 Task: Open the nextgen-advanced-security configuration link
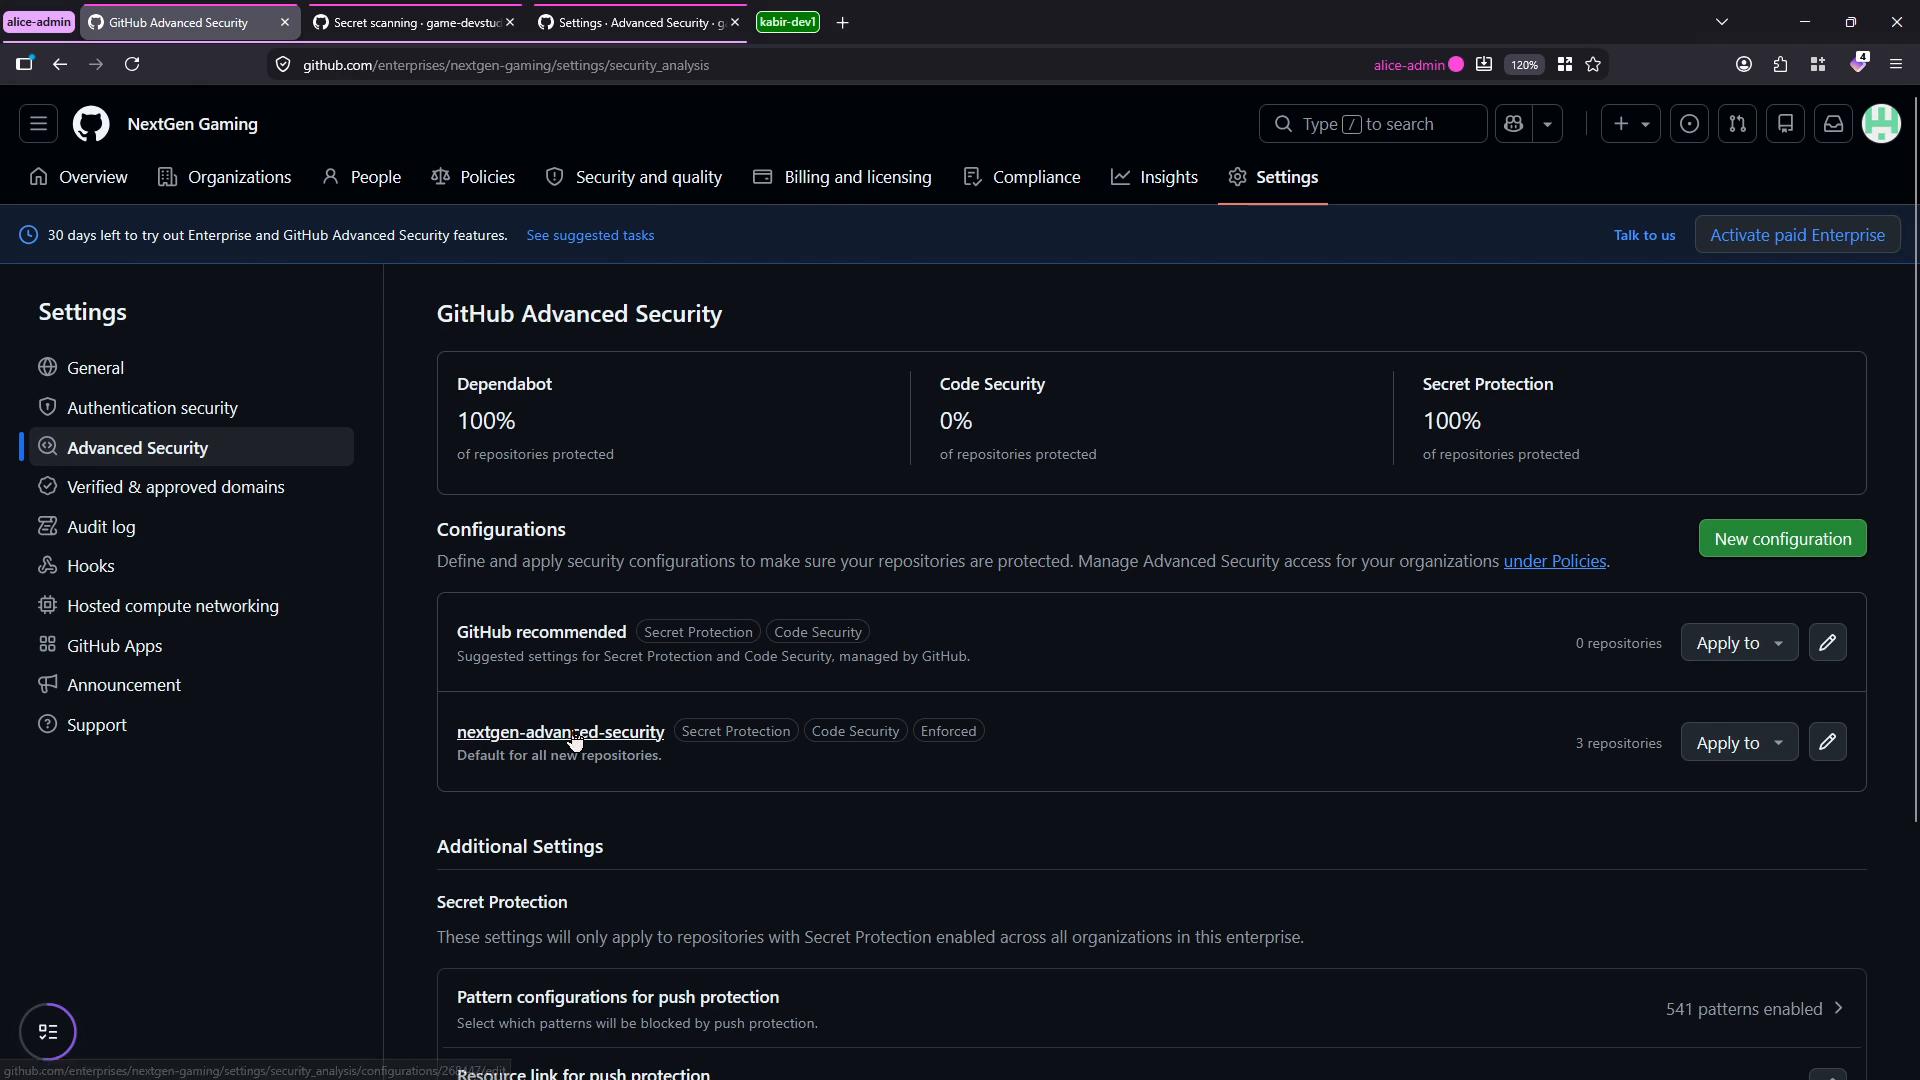tap(560, 732)
